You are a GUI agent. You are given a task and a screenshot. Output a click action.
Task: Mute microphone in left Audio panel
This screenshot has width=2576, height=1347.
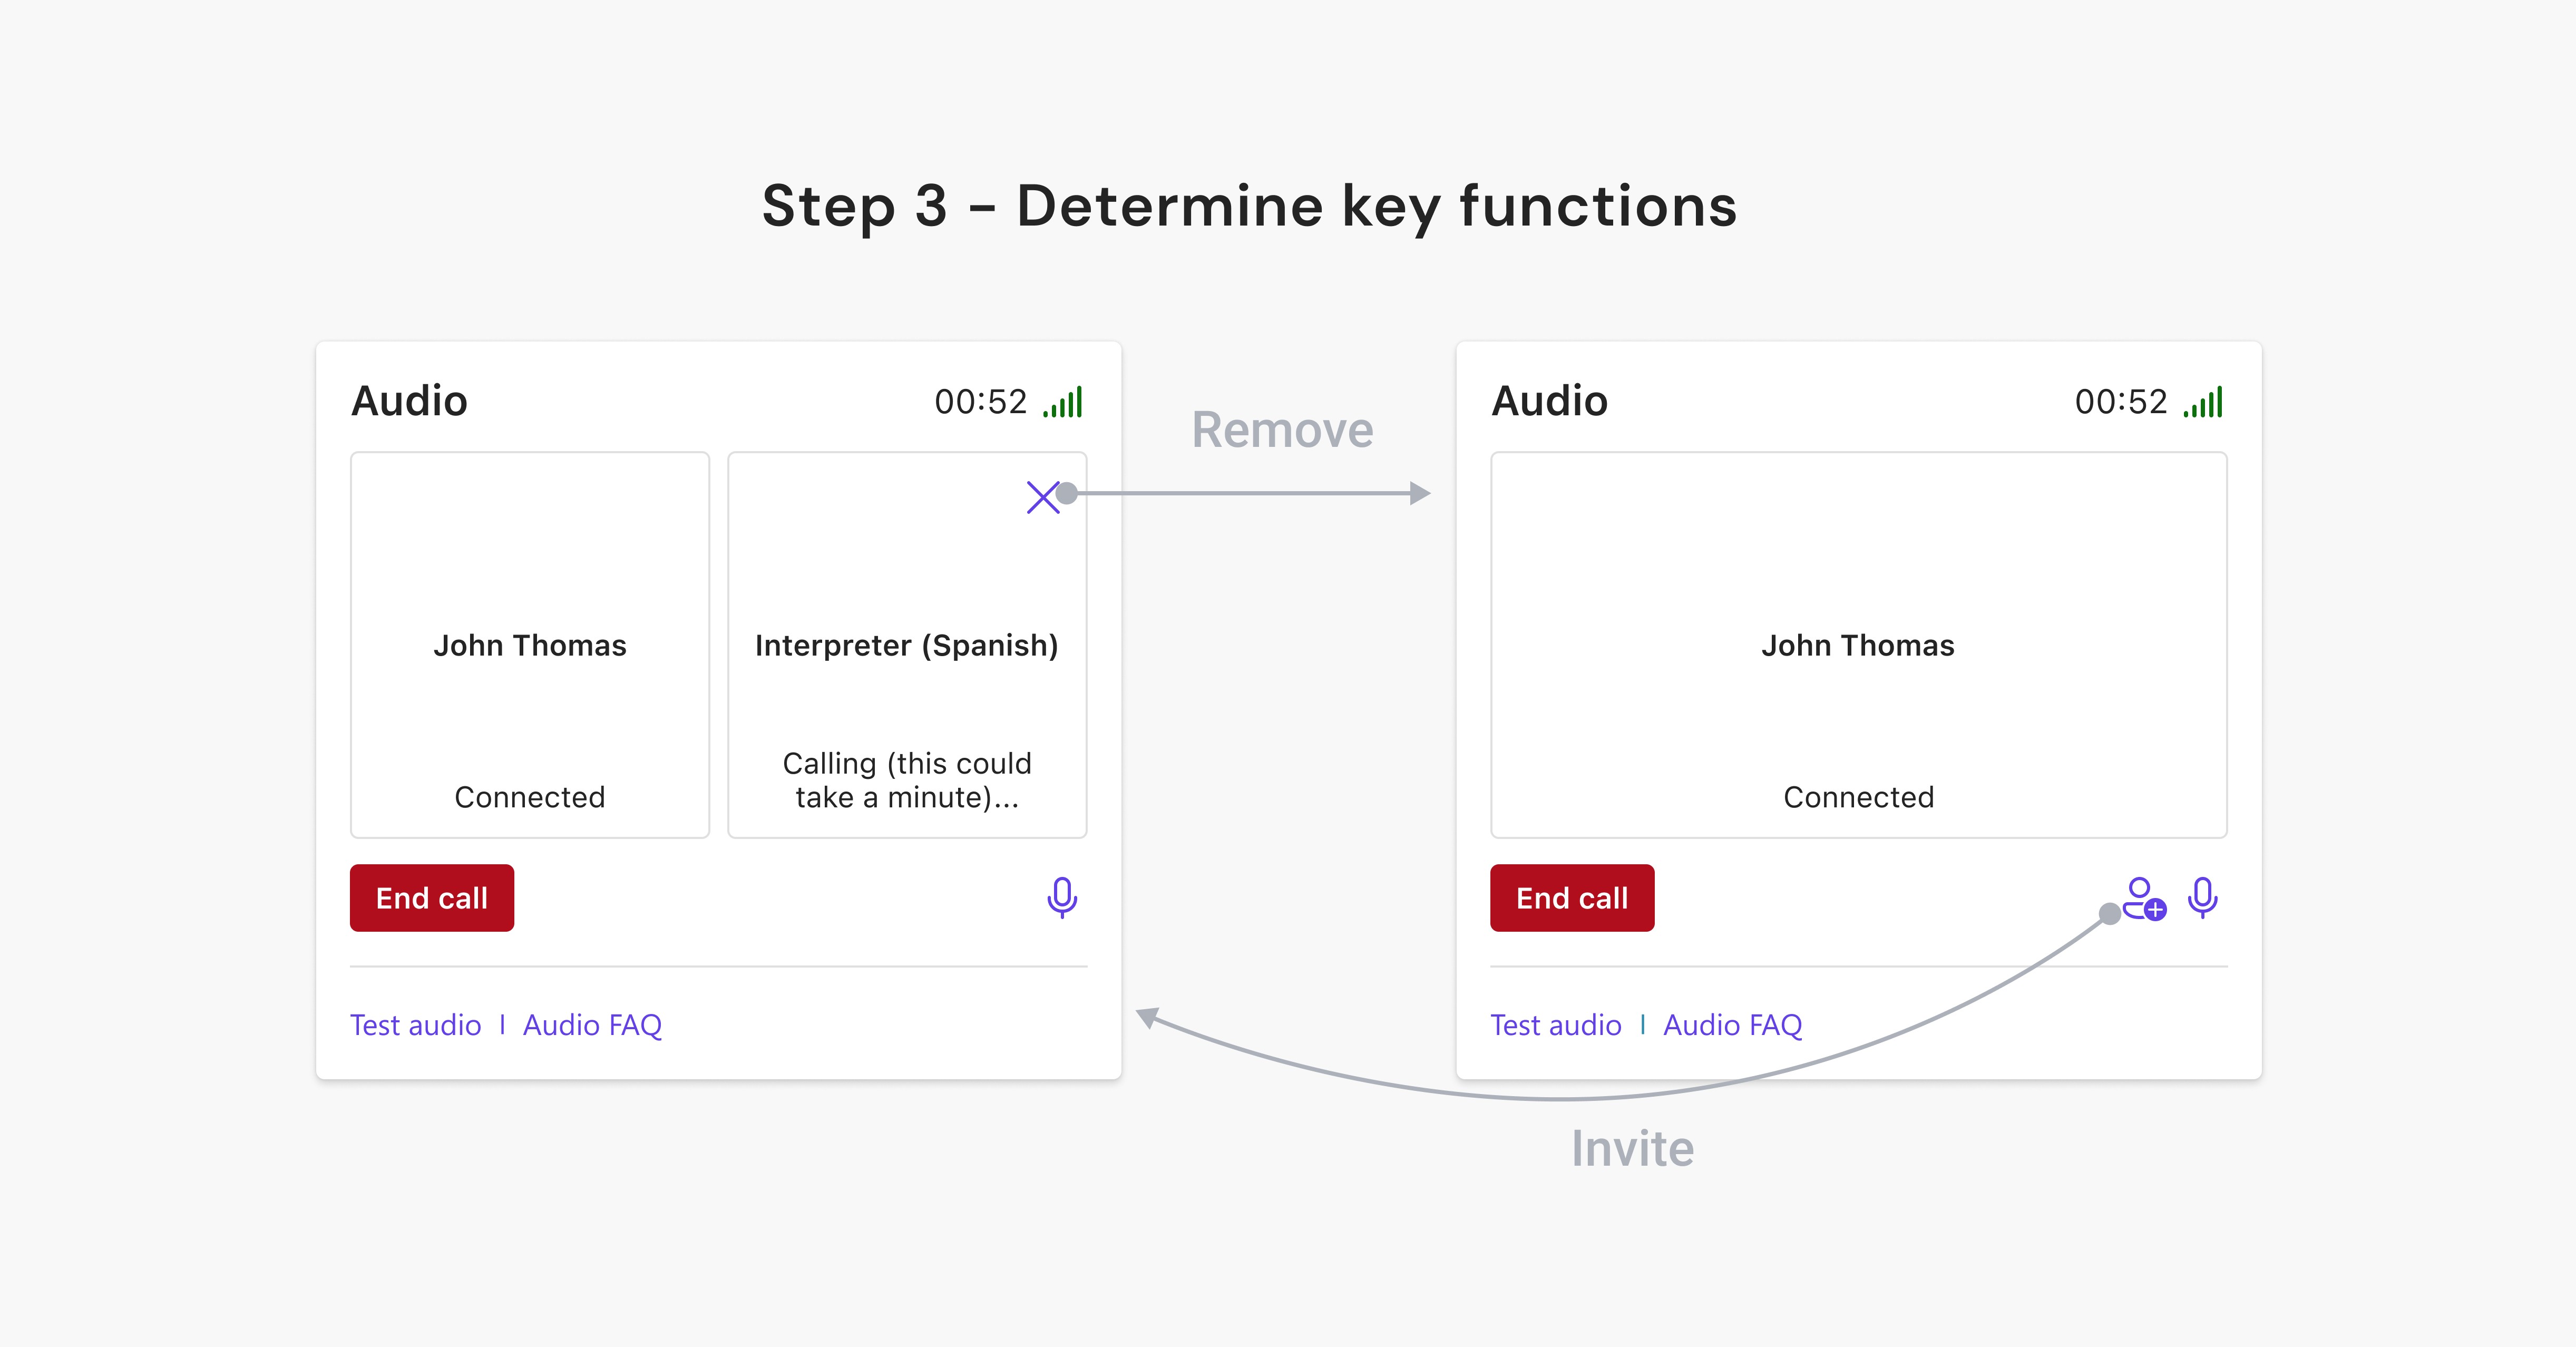(1061, 897)
